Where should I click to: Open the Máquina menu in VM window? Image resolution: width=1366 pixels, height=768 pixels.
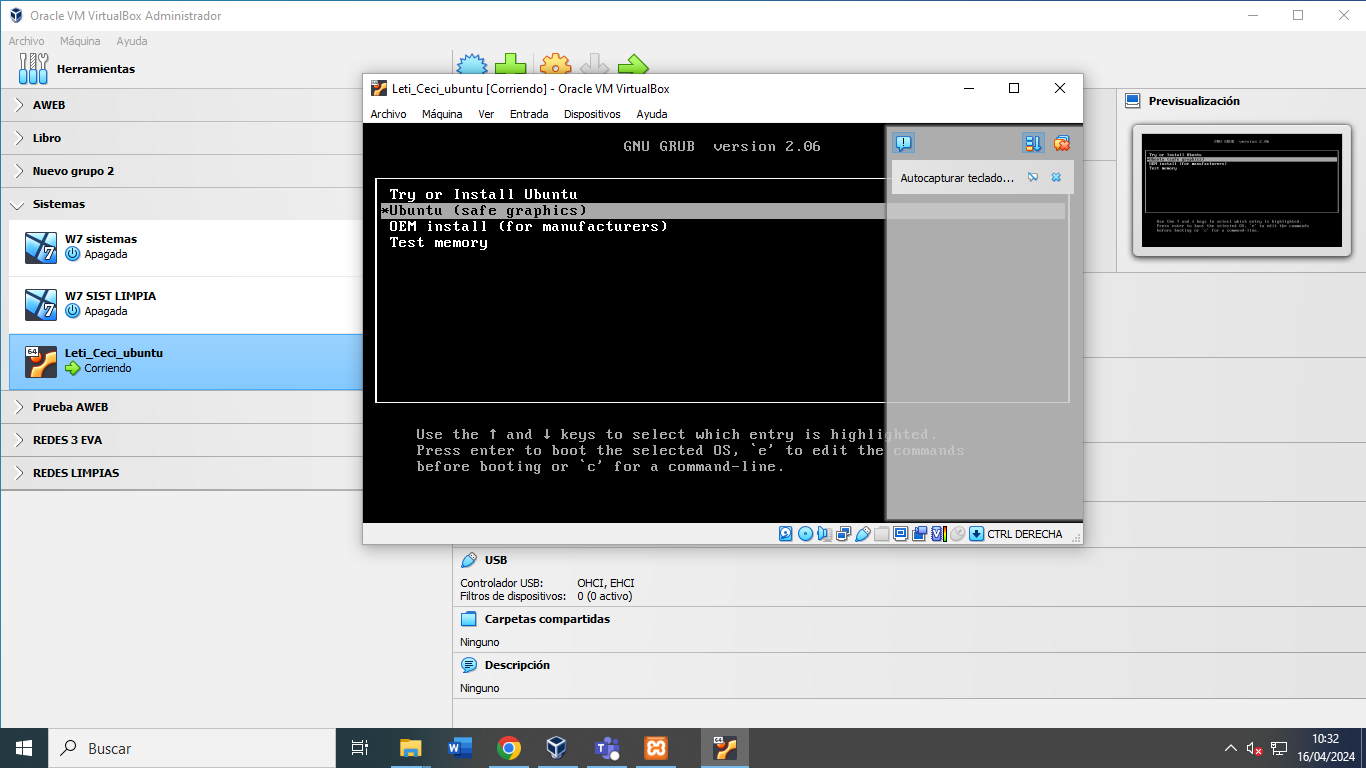point(442,114)
